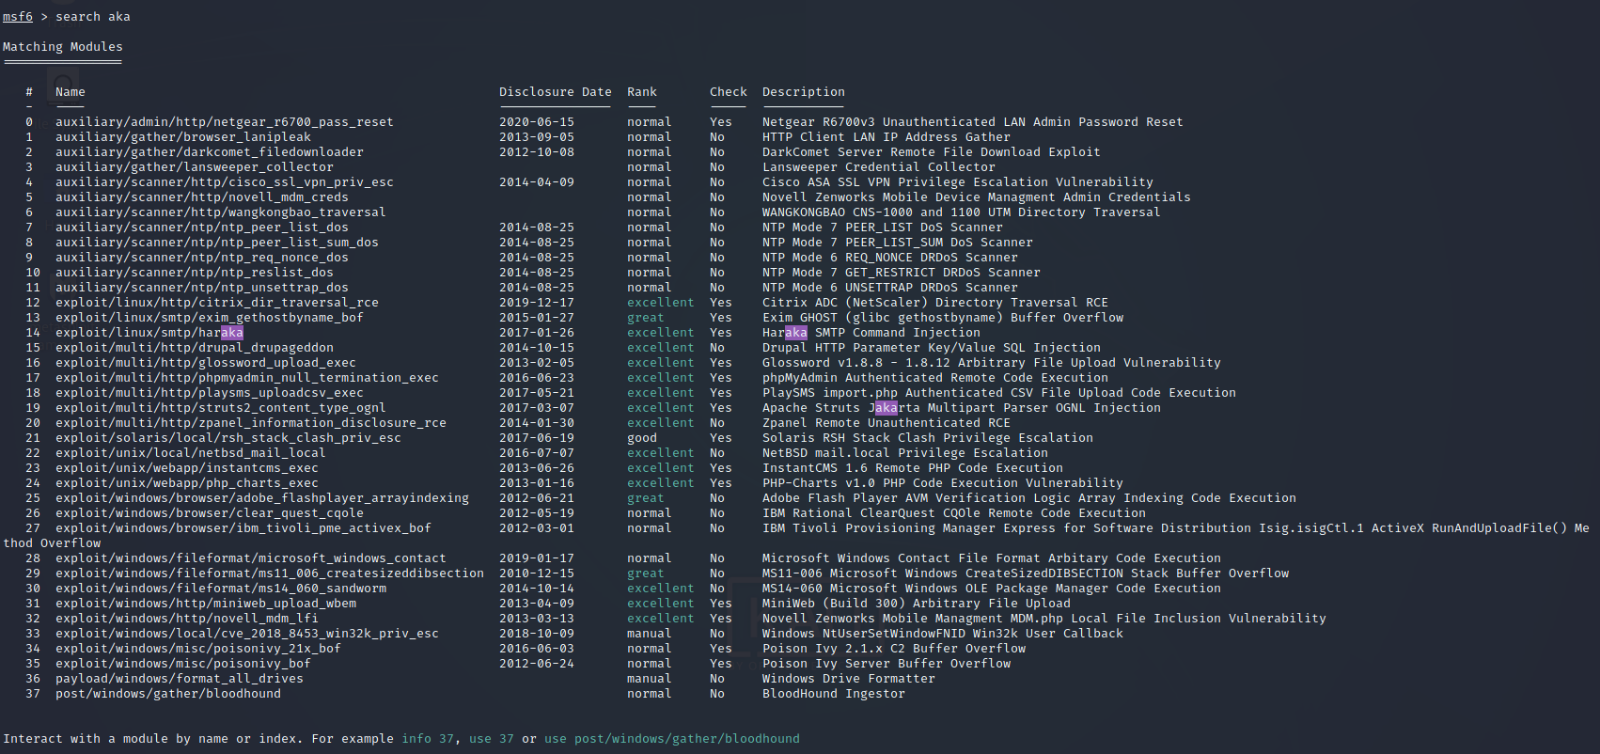Select auxiliary/scanner/ntp/ntp_peer_list_sum_dos module name
The width and height of the screenshot is (1600, 754).
[x=217, y=242]
